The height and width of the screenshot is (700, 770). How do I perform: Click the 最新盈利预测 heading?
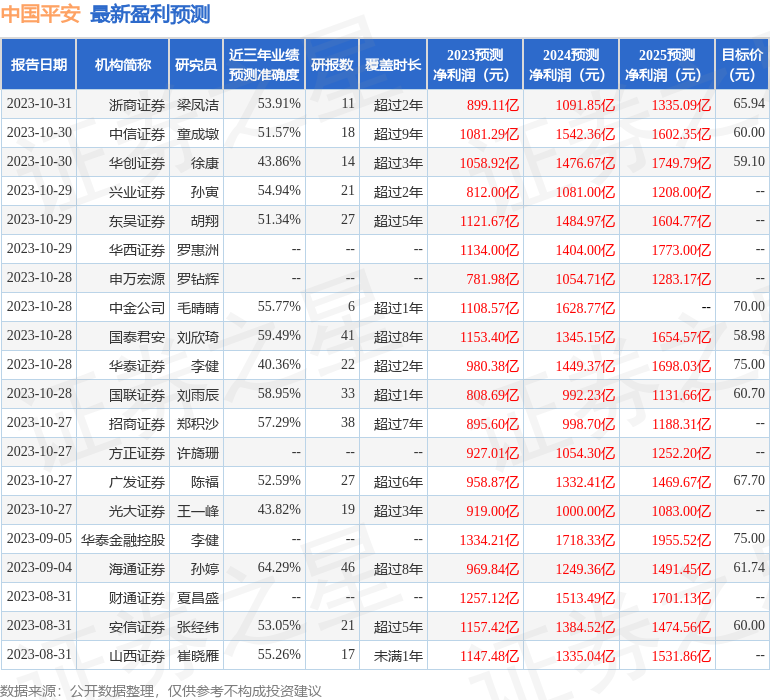(150, 14)
